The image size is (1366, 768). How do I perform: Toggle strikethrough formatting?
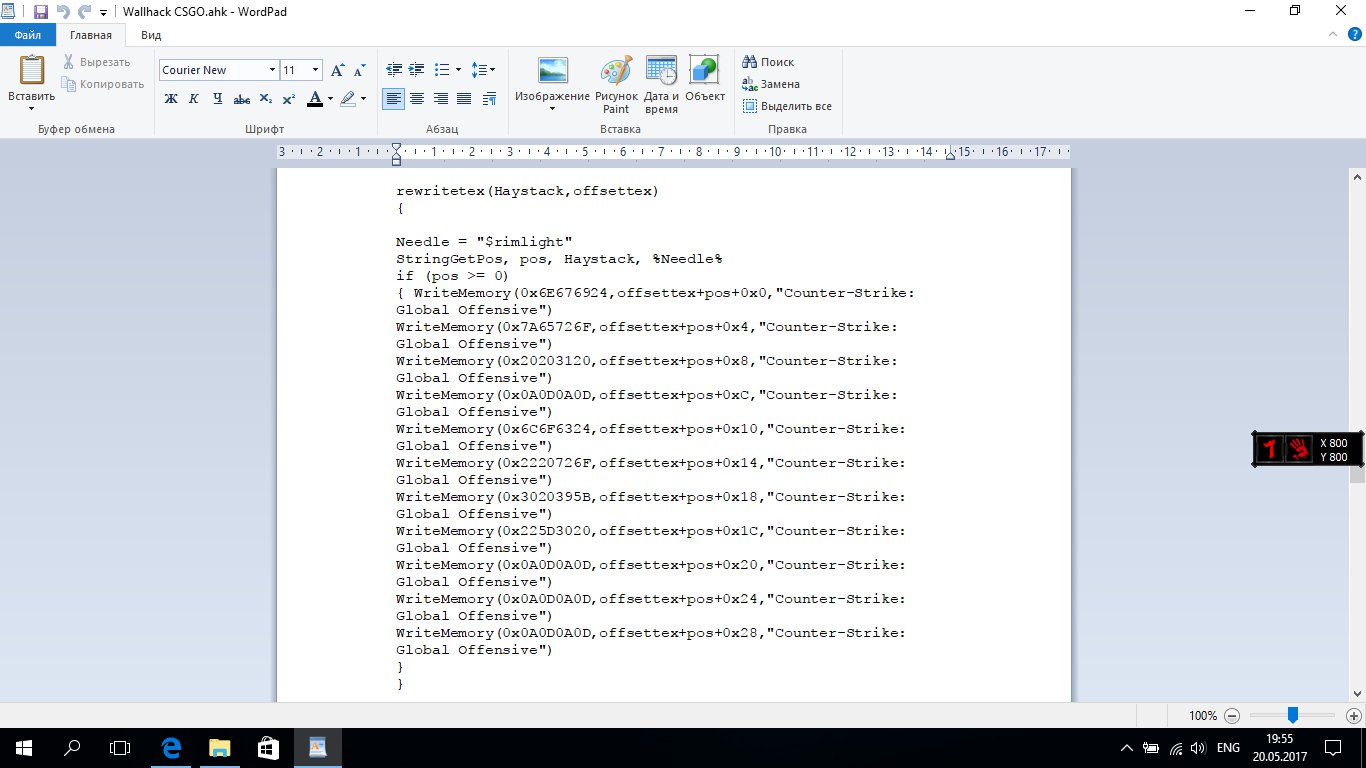pos(241,99)
